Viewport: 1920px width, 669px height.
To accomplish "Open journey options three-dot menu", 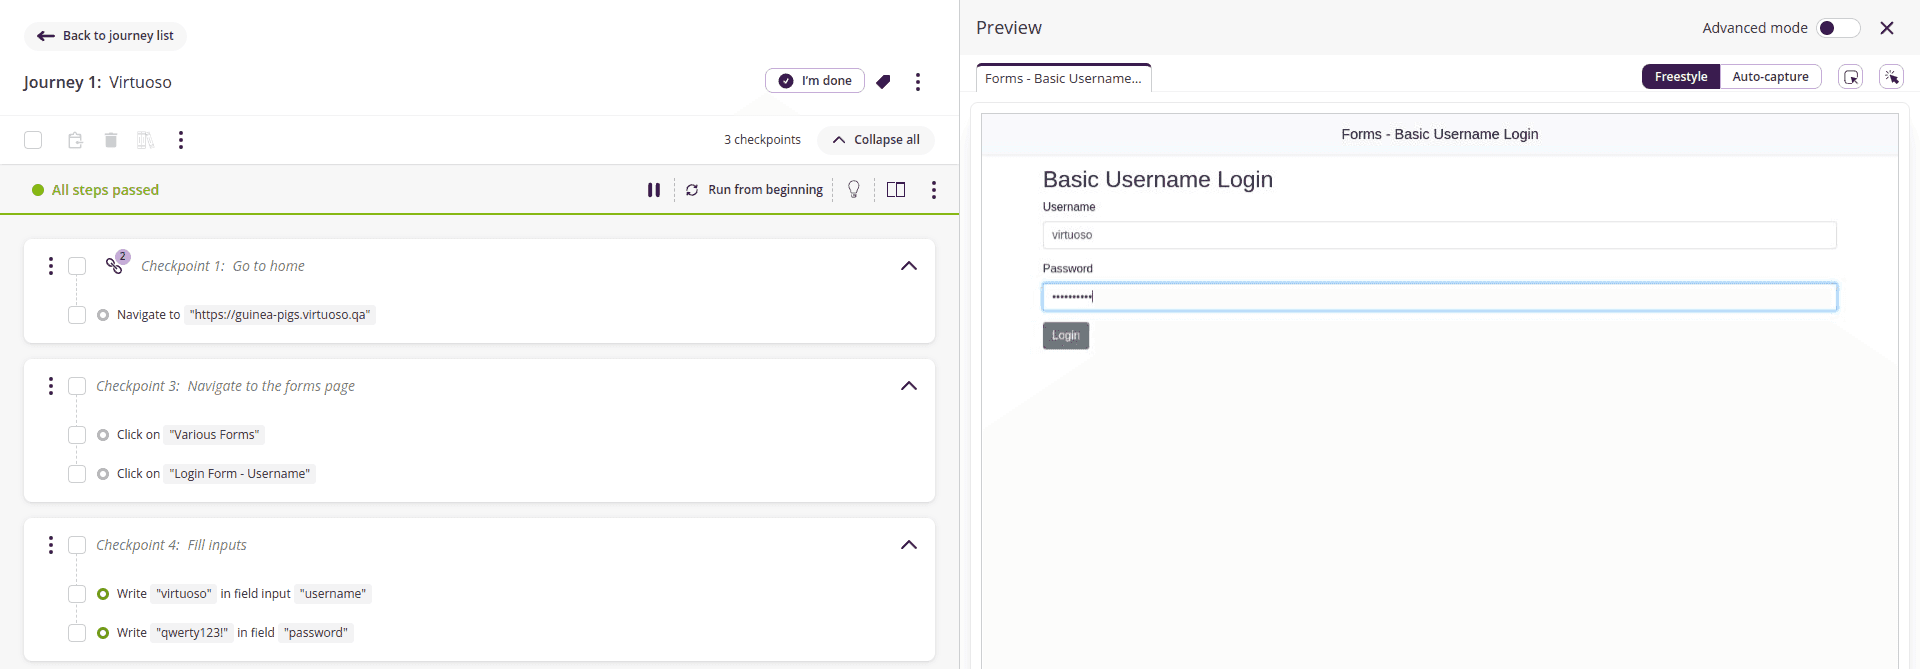I will [918, 82].
